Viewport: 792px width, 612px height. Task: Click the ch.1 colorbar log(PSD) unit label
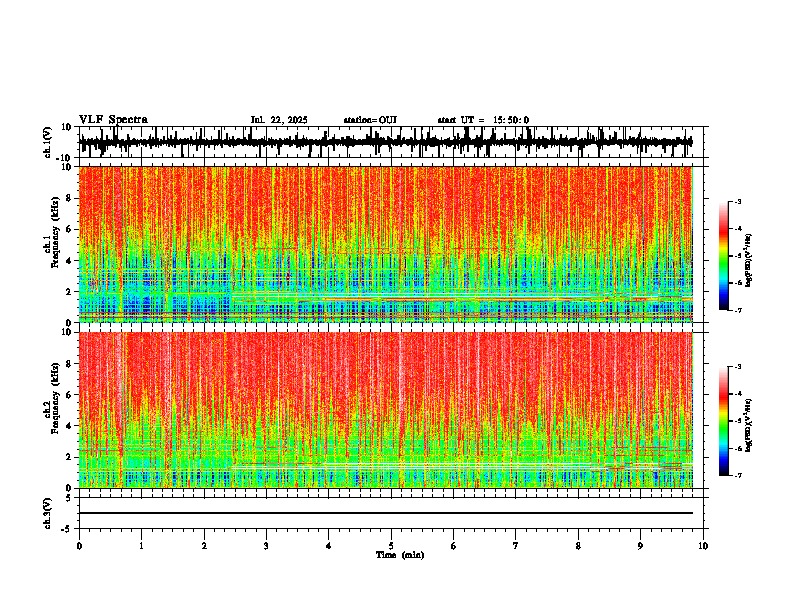(750, 261)
